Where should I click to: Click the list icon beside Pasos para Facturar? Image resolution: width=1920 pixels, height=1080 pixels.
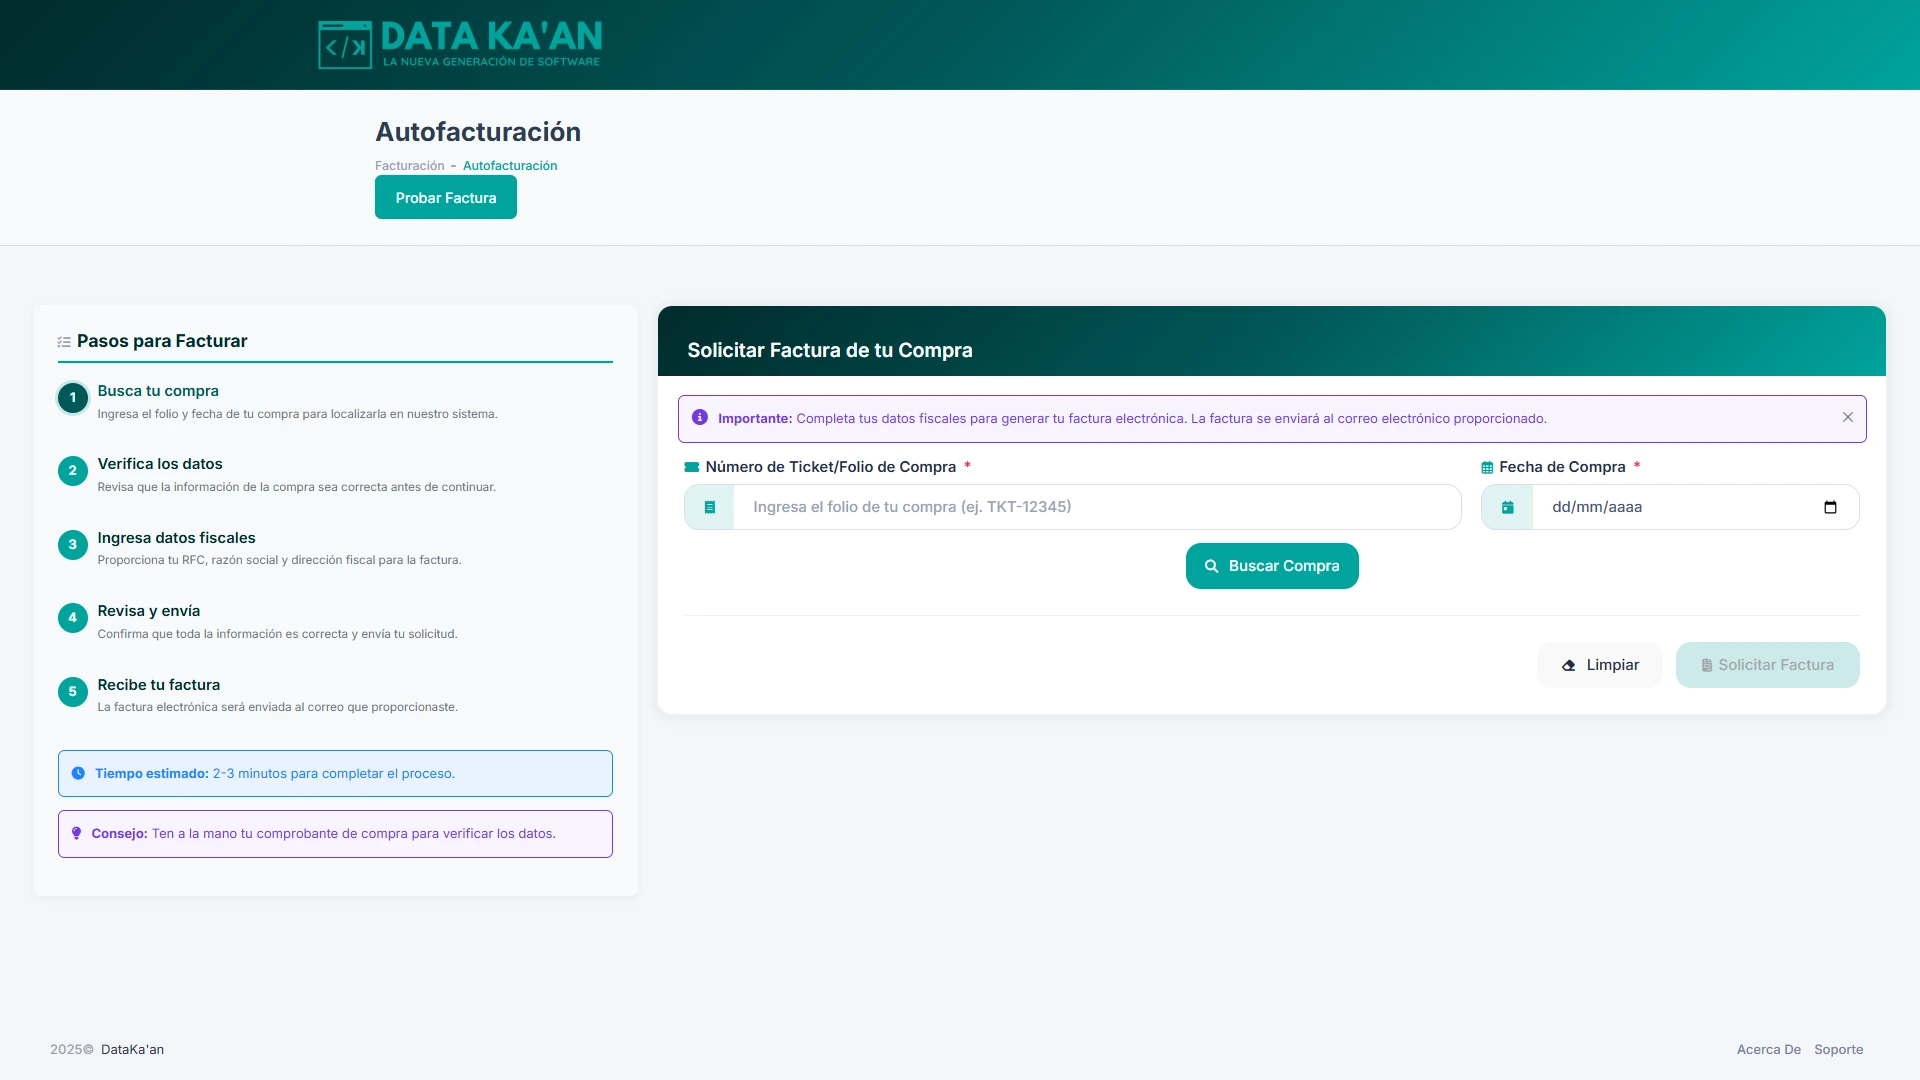[64, 341]
